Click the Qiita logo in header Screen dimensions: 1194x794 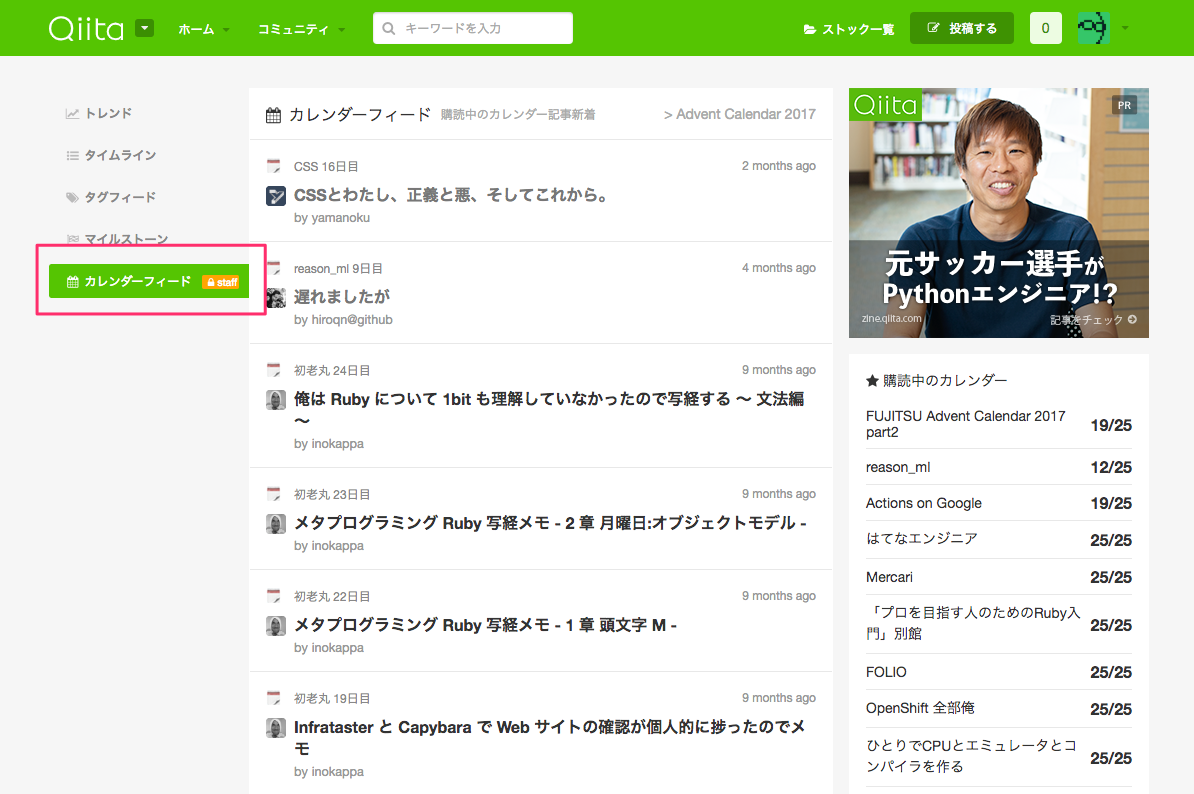click(86, 28)
